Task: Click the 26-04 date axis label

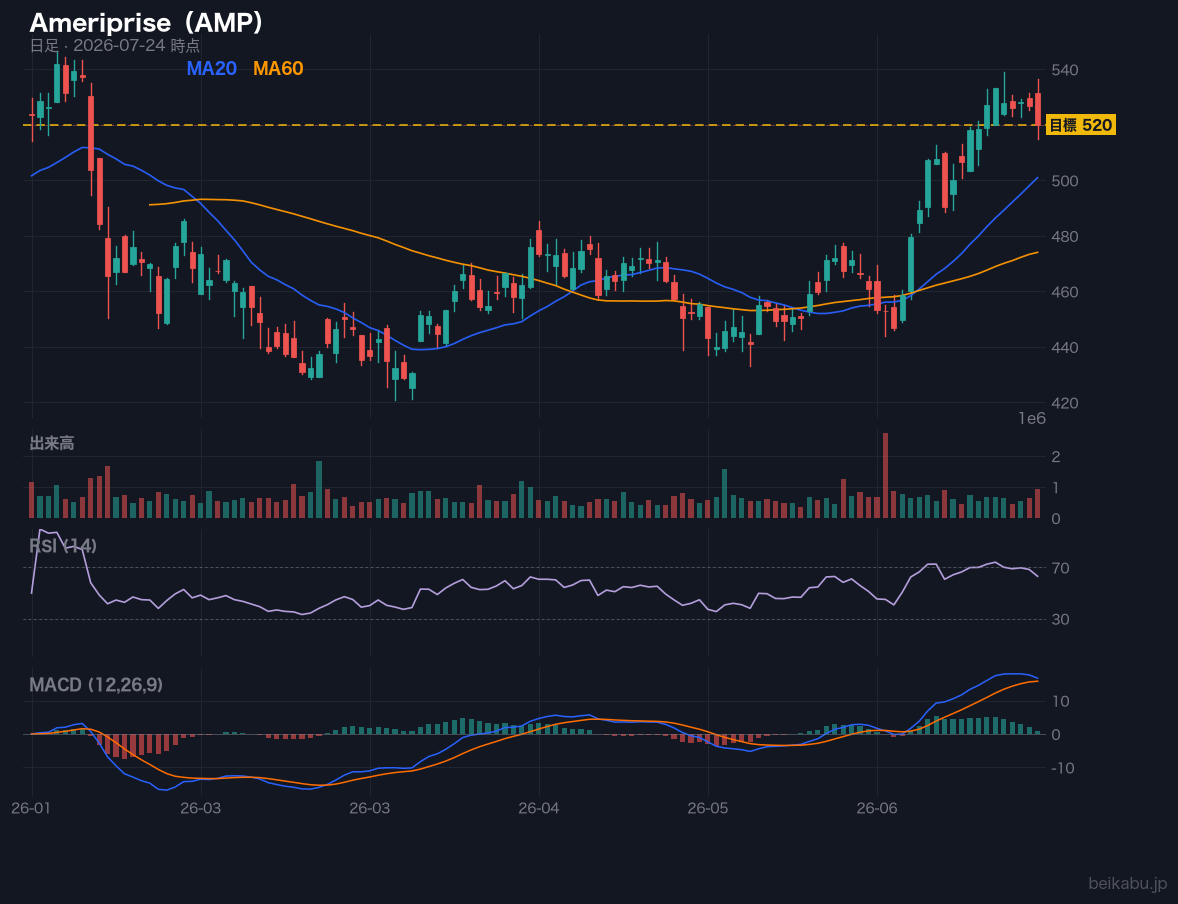Action: (x=539, y=809)
